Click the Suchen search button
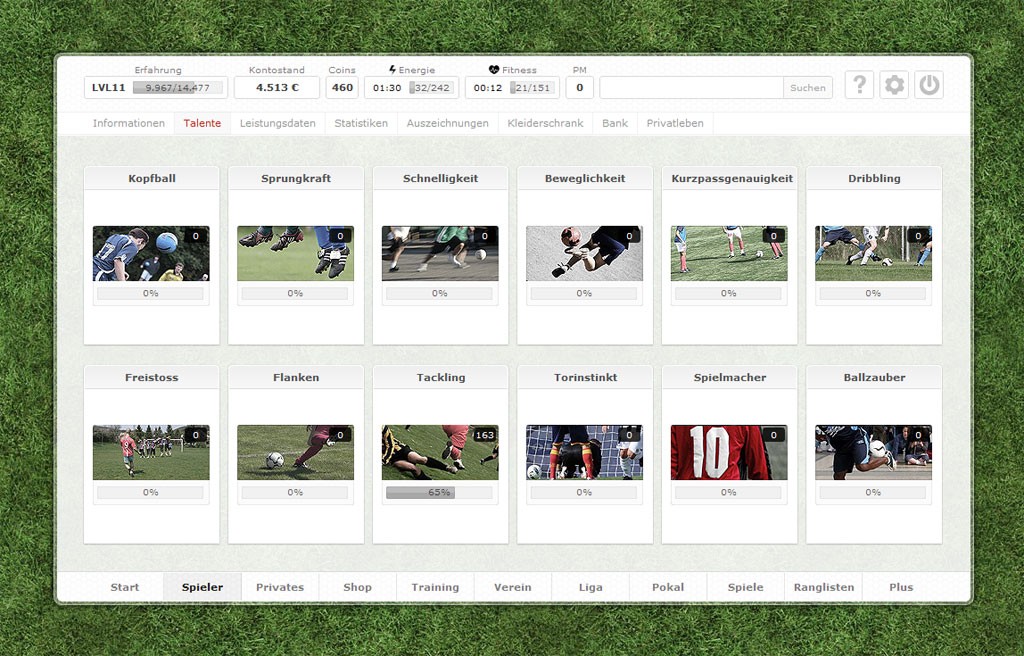Viewport: 1024px width, 656px height. coord(808,88)
